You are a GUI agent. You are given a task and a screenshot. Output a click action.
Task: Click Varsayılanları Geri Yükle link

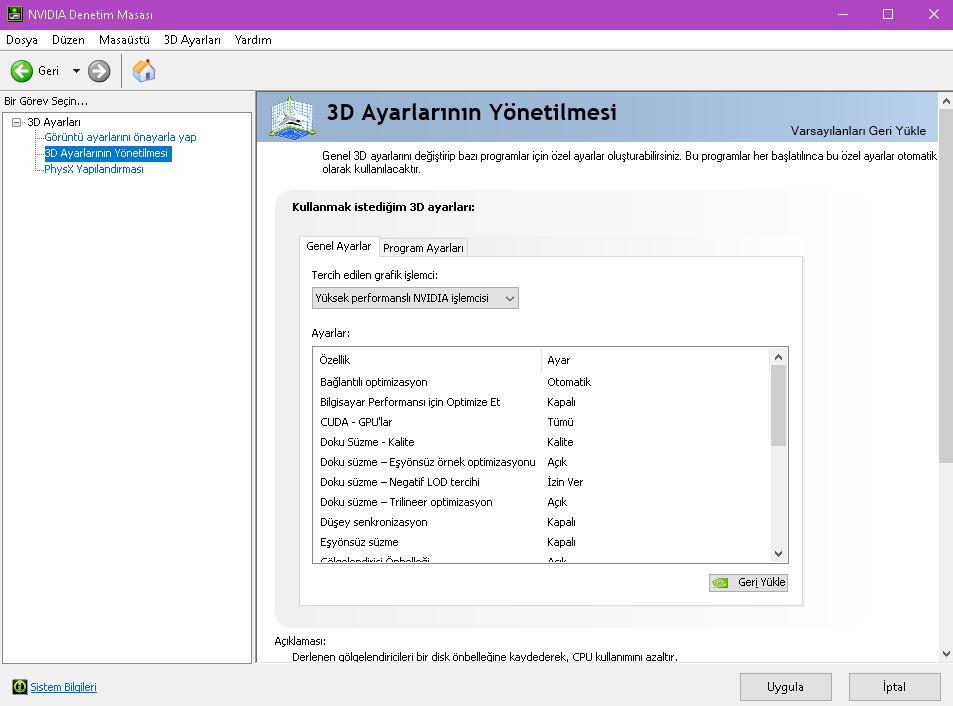pos(858,131)
